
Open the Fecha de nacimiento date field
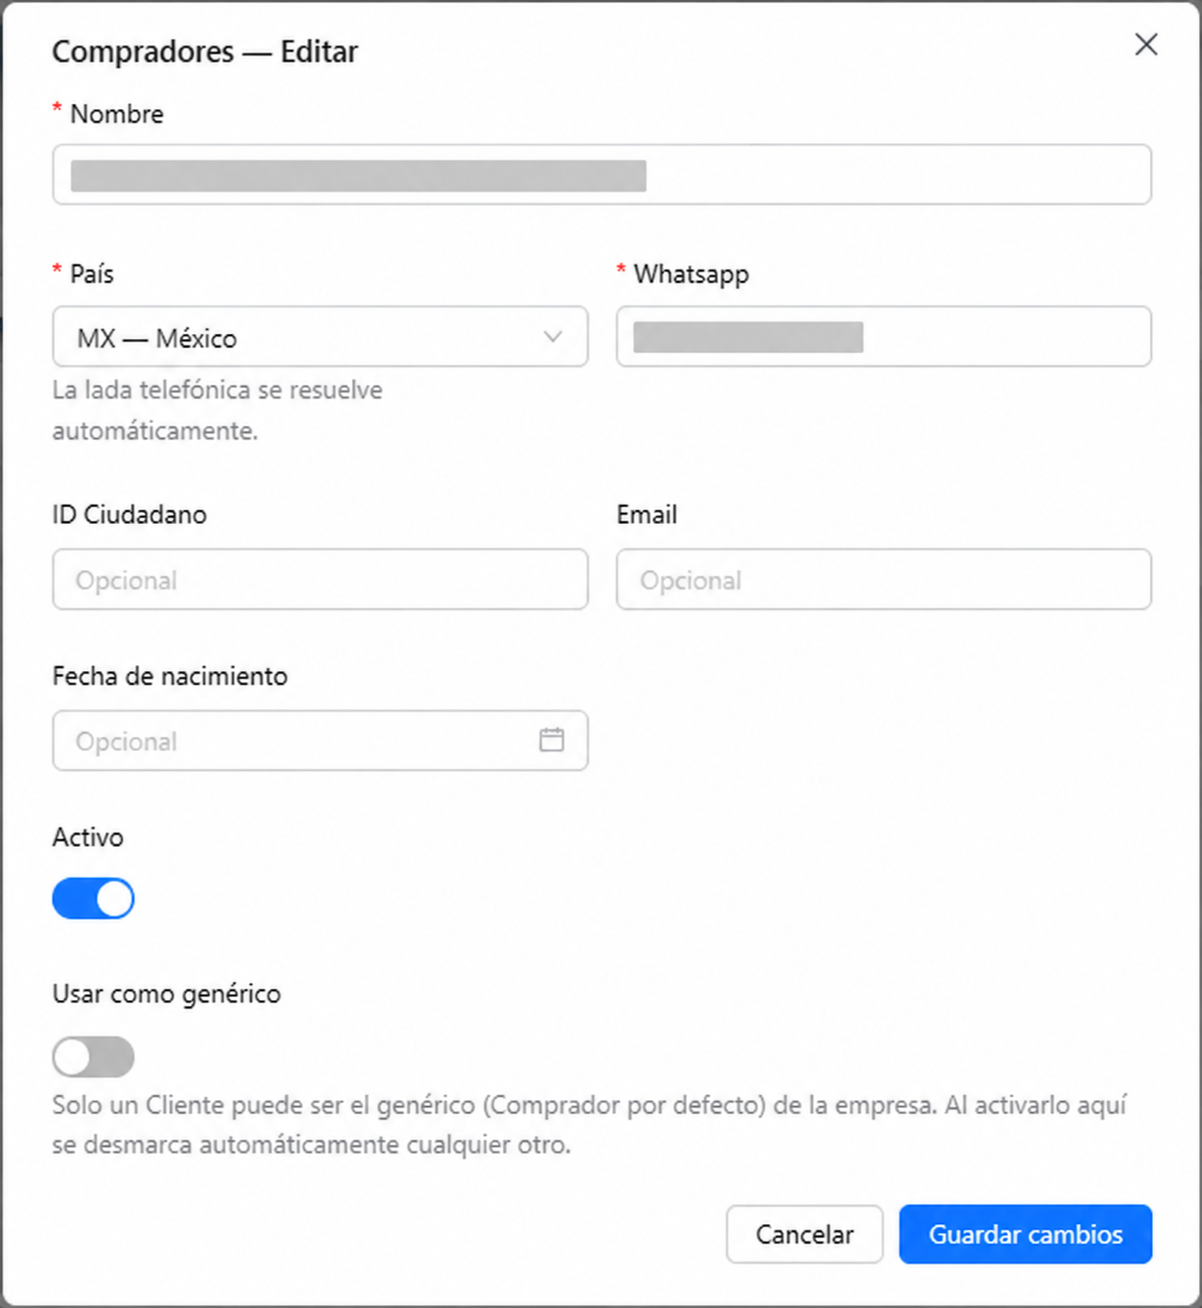320,740
